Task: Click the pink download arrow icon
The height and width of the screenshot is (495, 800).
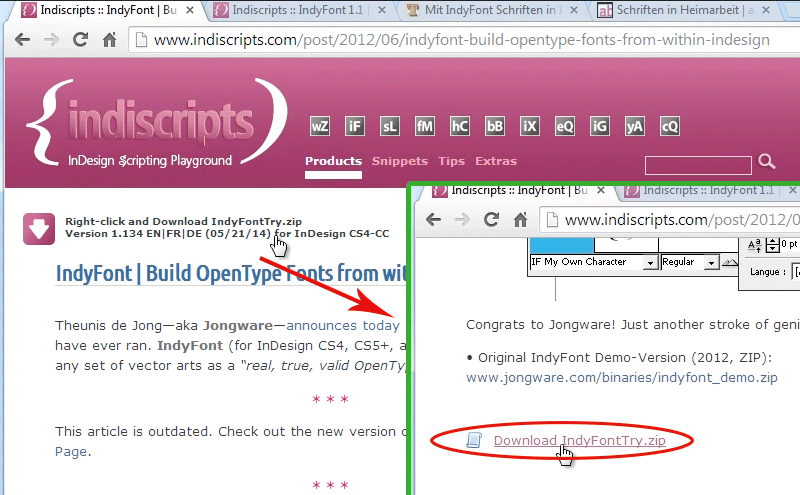Action: click(39, 229)
